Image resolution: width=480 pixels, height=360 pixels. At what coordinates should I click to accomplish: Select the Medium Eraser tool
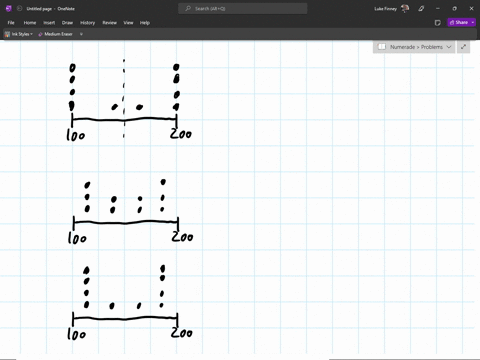point(55,34)
